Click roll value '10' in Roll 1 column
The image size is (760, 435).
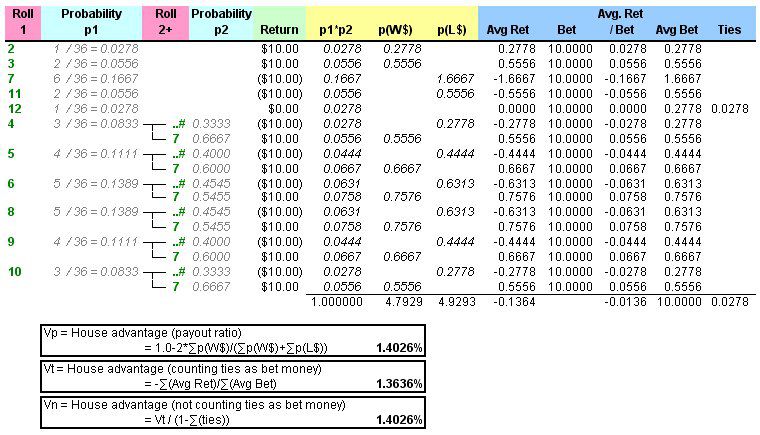[x=15, y=272]
